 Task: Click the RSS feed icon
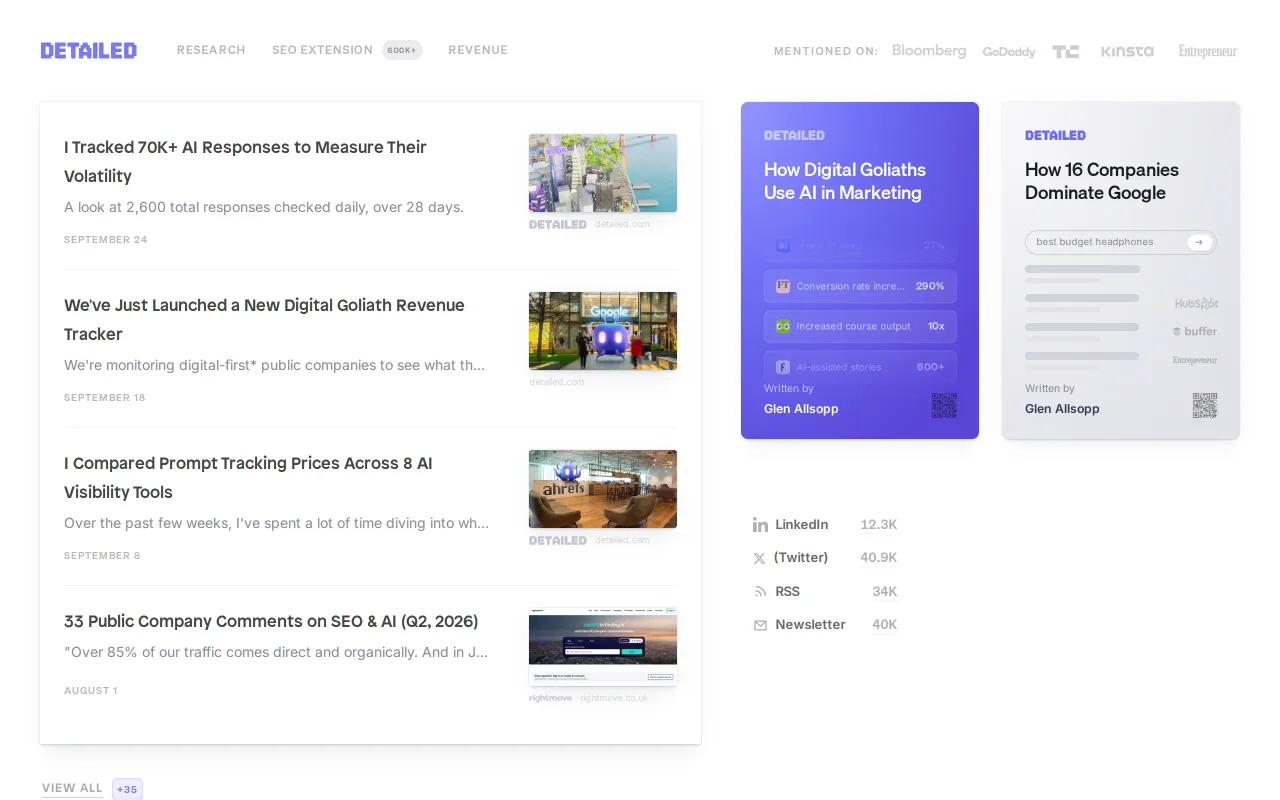760,592
